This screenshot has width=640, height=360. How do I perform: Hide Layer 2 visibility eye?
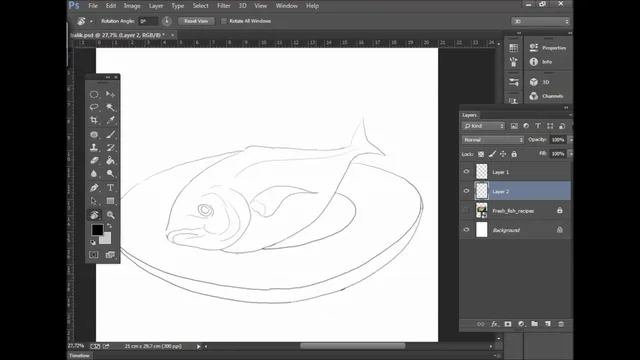466,191
